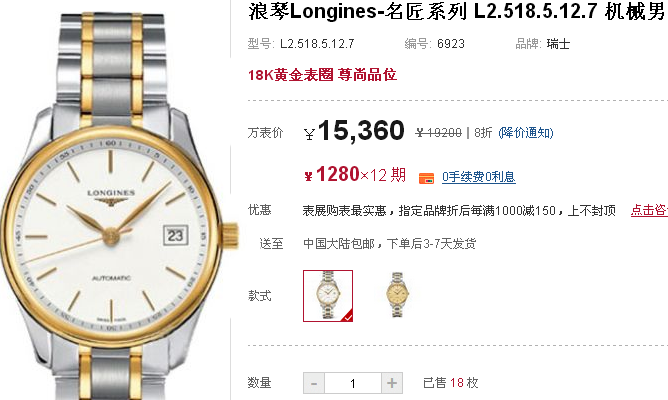Click the 已售 18 枚 sold count

(451, 383)
